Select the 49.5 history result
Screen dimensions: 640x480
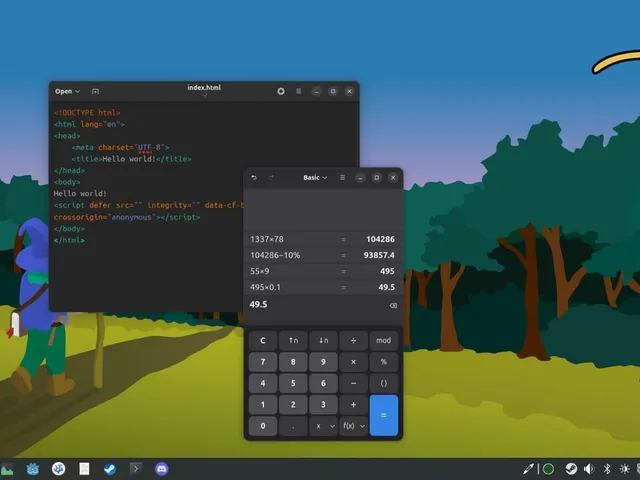387,287
